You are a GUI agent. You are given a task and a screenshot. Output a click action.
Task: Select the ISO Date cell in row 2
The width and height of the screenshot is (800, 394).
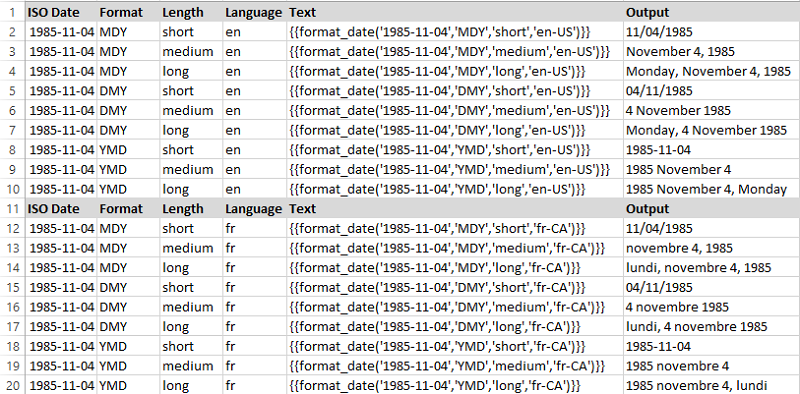[61, 32]
